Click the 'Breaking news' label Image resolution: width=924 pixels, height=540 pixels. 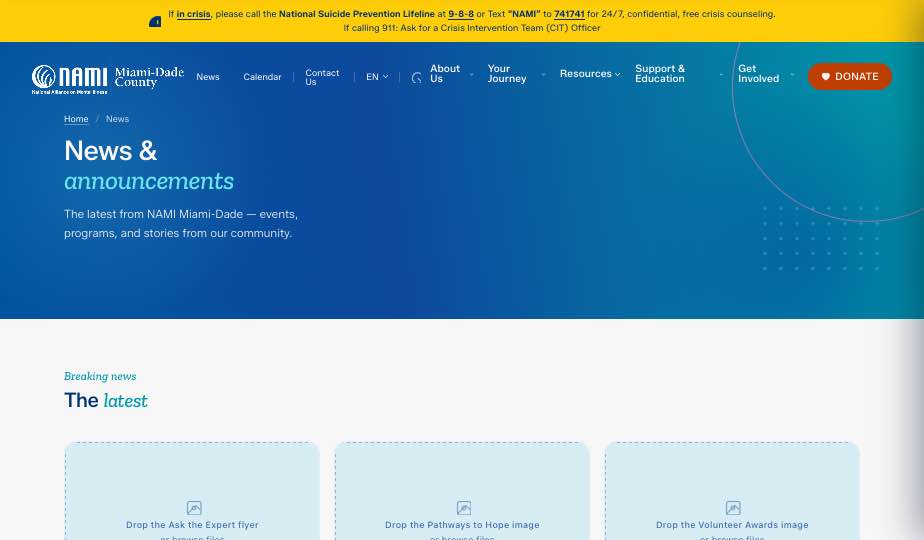click(x=100, y=376)
